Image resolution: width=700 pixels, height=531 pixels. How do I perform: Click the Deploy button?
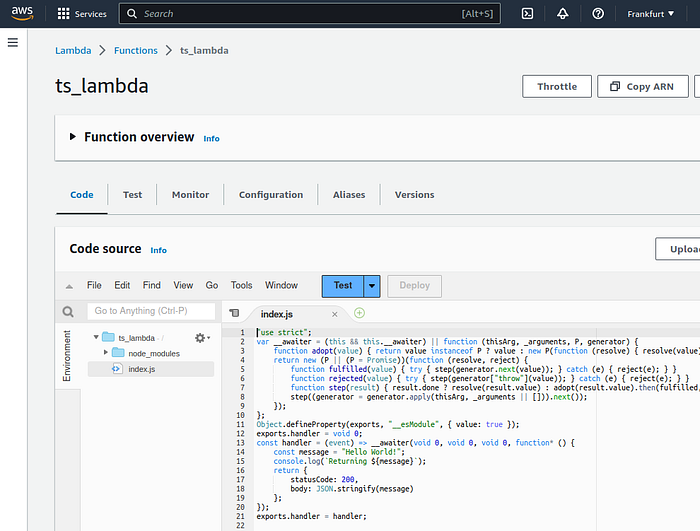pos(414,286)
